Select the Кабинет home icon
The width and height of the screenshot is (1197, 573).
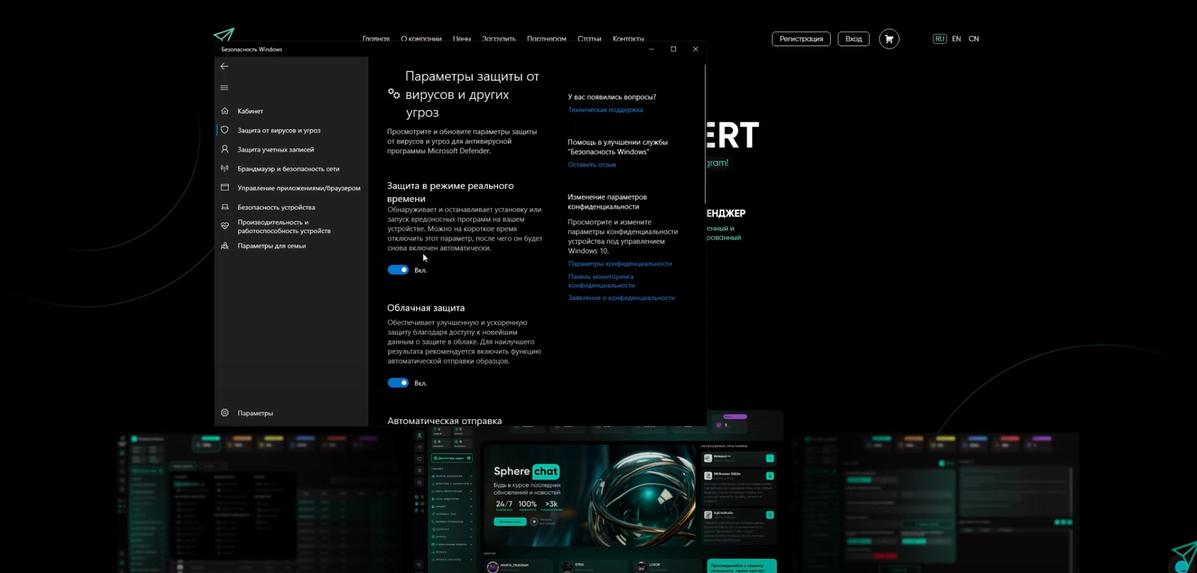click(224, 111)
